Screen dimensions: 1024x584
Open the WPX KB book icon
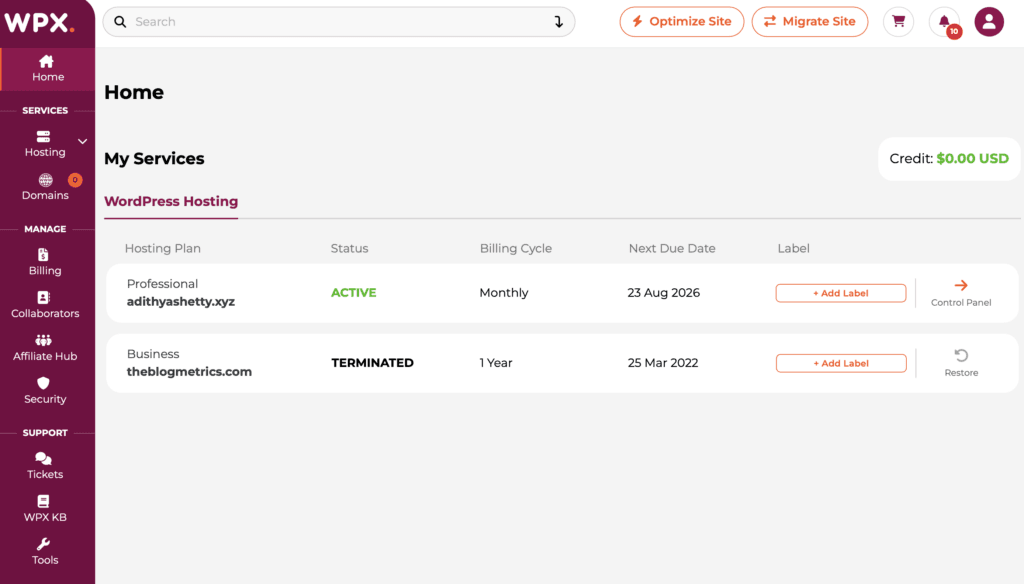(x=43, y=501)
